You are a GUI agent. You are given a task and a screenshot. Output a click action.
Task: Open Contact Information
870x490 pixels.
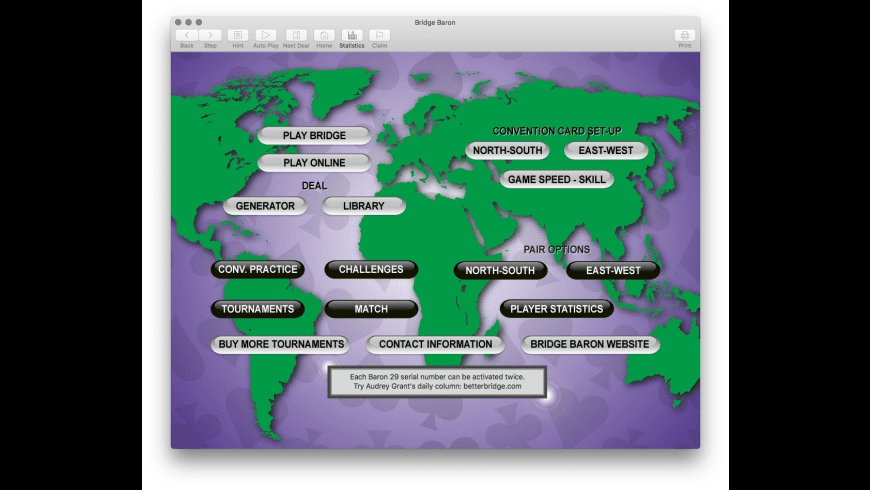pos(435,344)
